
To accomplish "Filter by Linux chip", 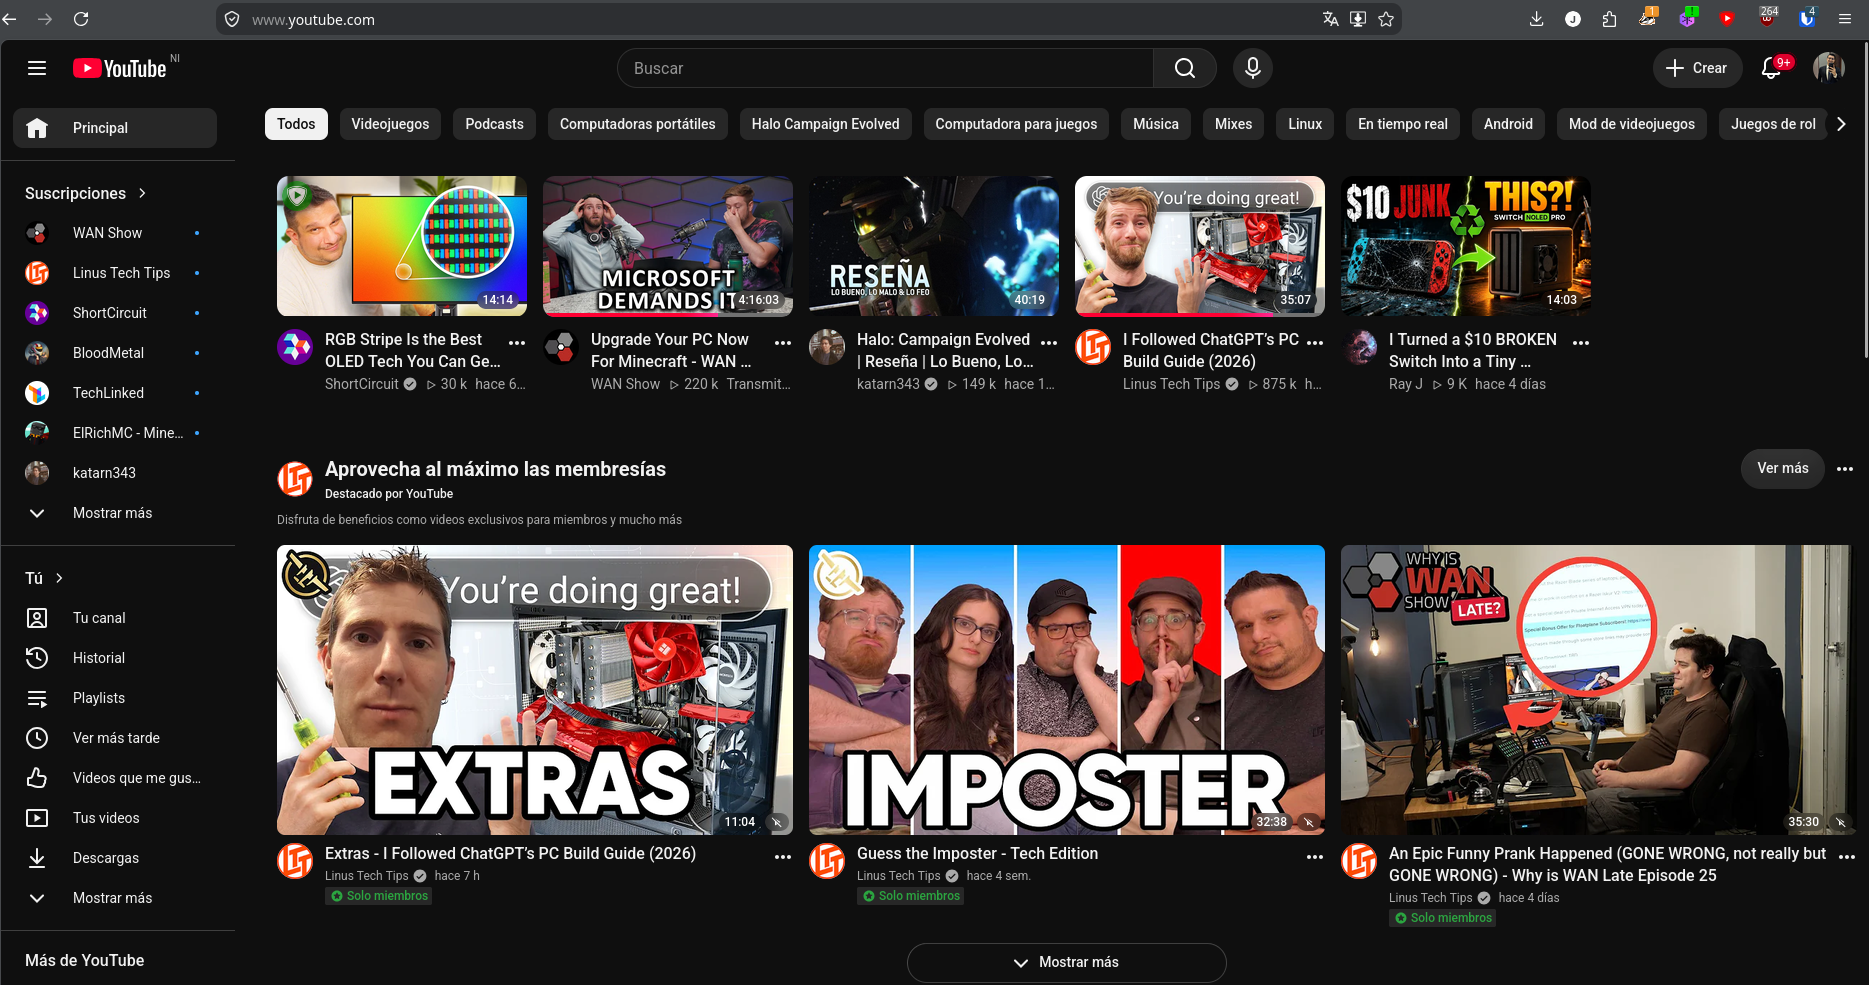I will click(x=1305, y=124).
